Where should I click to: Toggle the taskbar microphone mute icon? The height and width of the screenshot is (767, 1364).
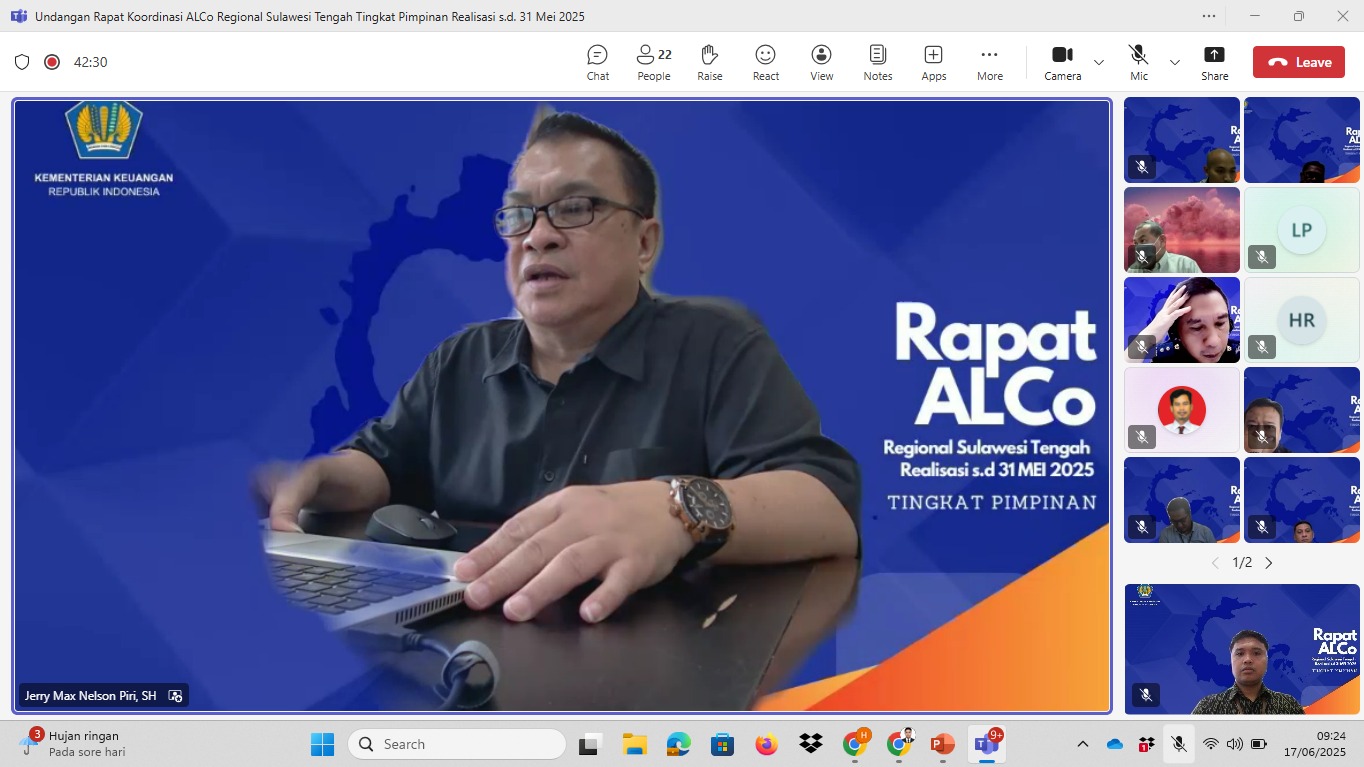pos(1179,744)
